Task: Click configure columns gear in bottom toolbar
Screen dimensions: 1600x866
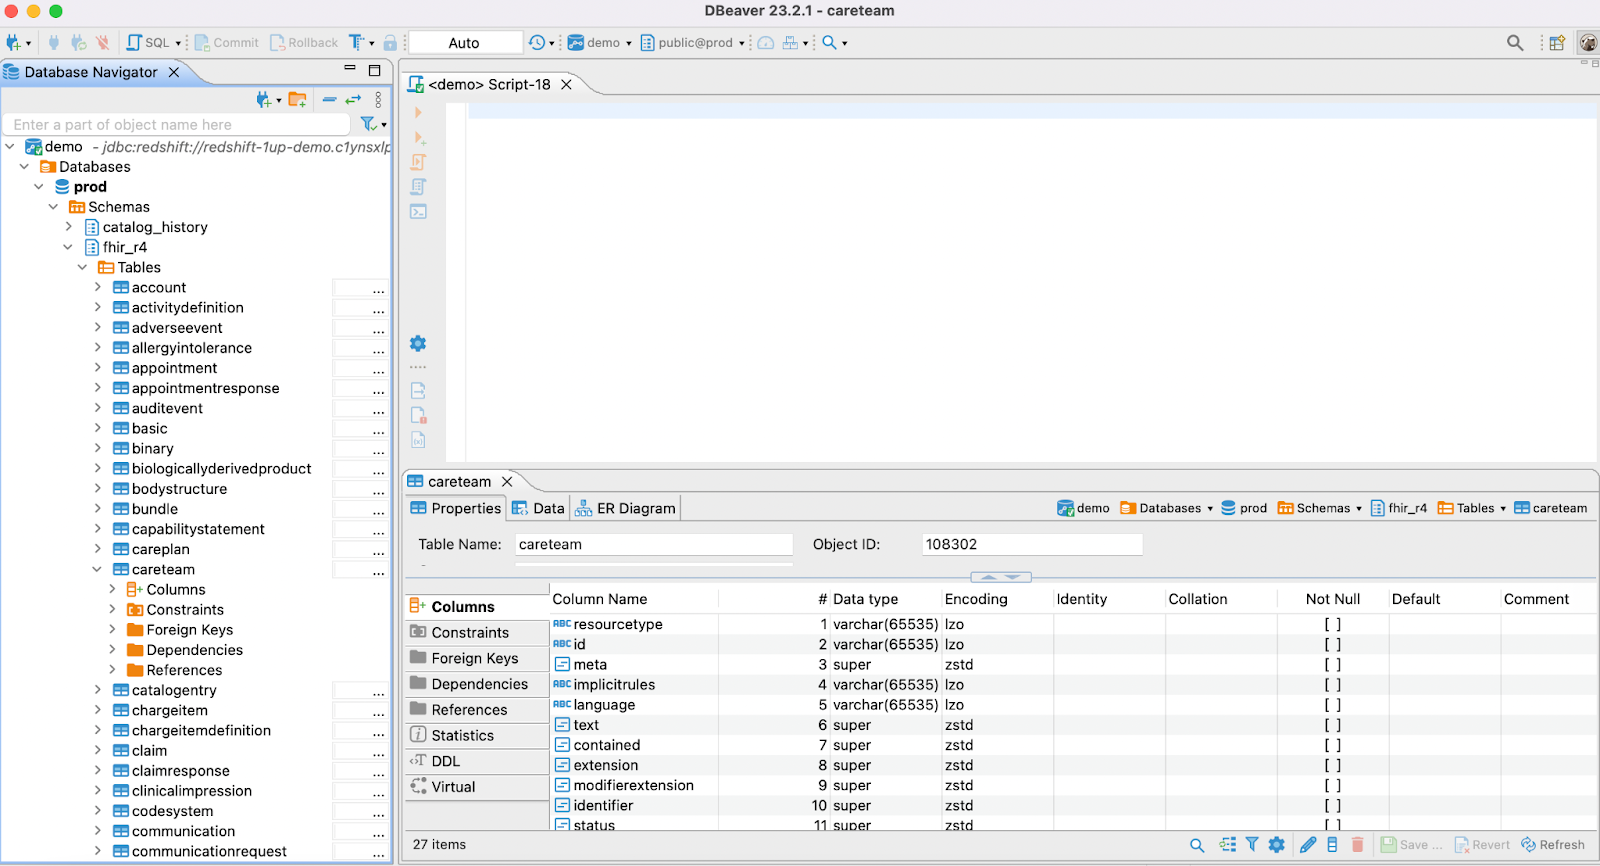Action: 1277,845
